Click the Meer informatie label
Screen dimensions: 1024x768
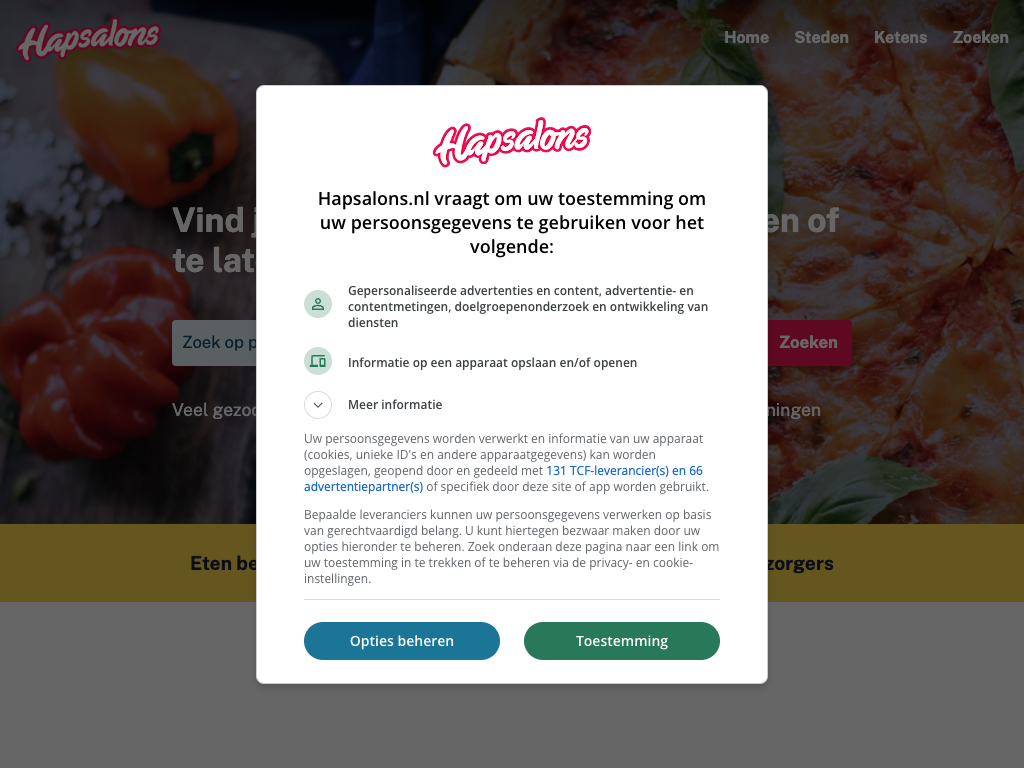coord(395,405)
